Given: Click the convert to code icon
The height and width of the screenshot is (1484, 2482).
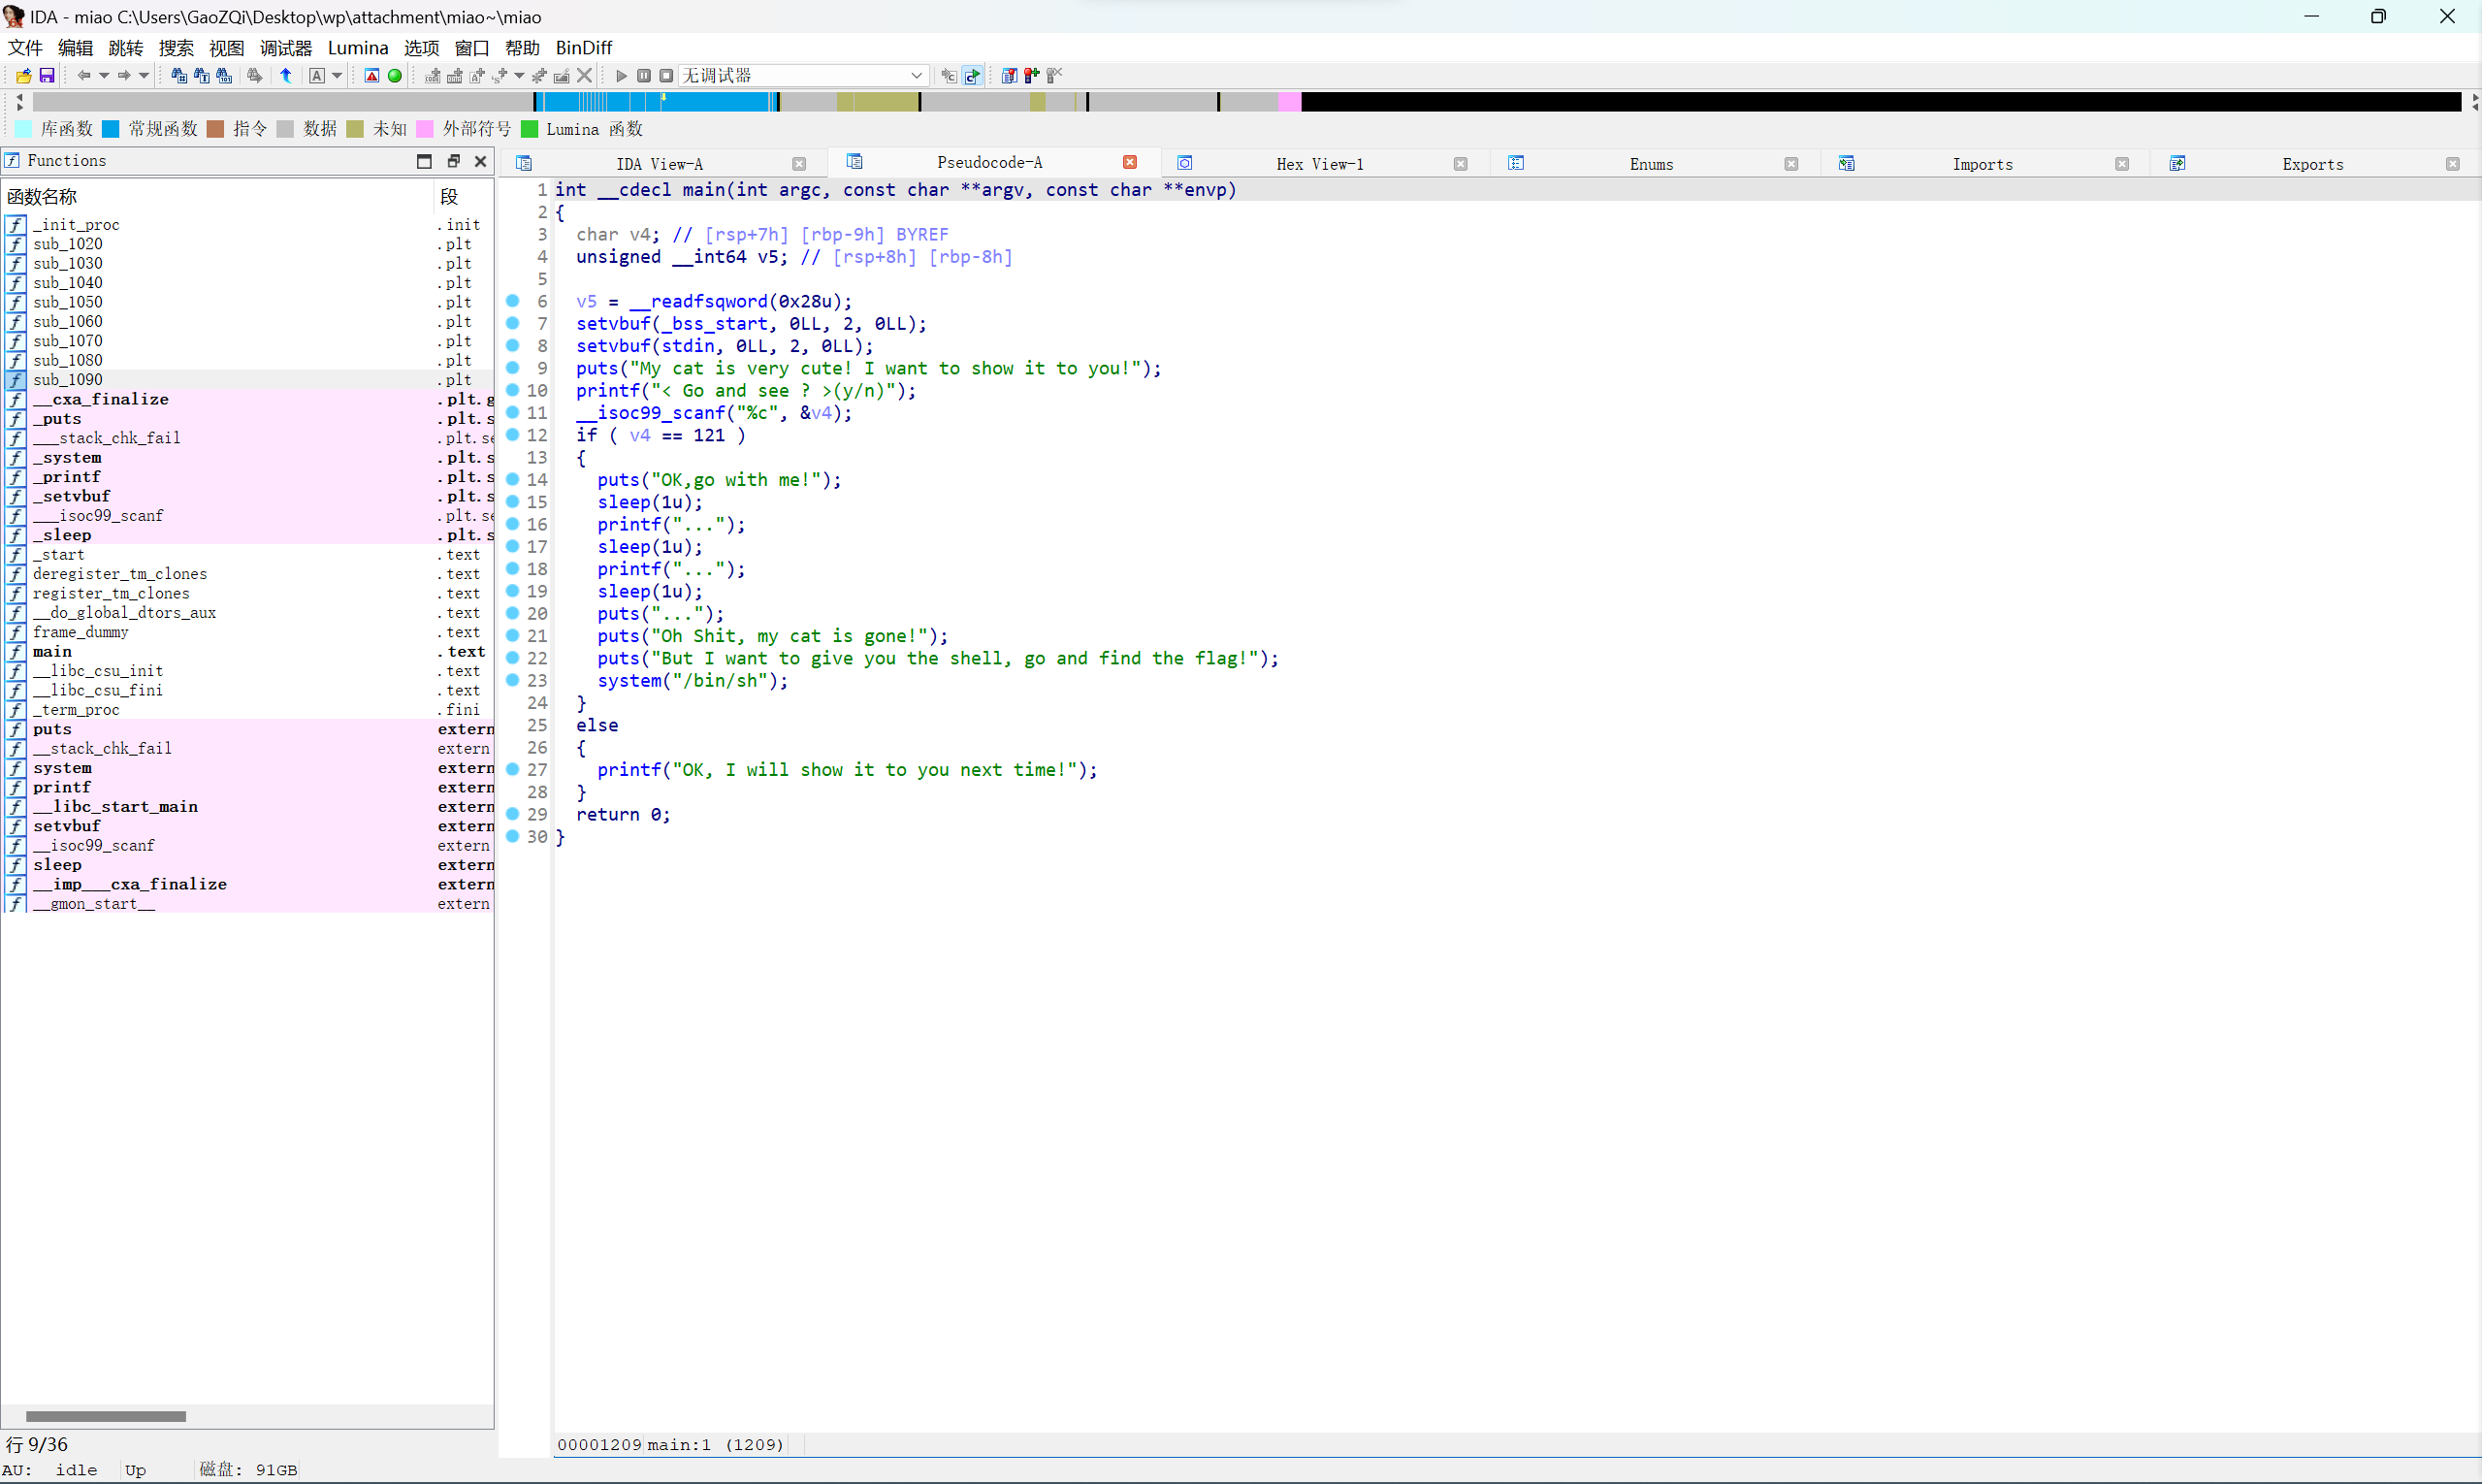Looking at the screenshot, I should click(432, 76).
